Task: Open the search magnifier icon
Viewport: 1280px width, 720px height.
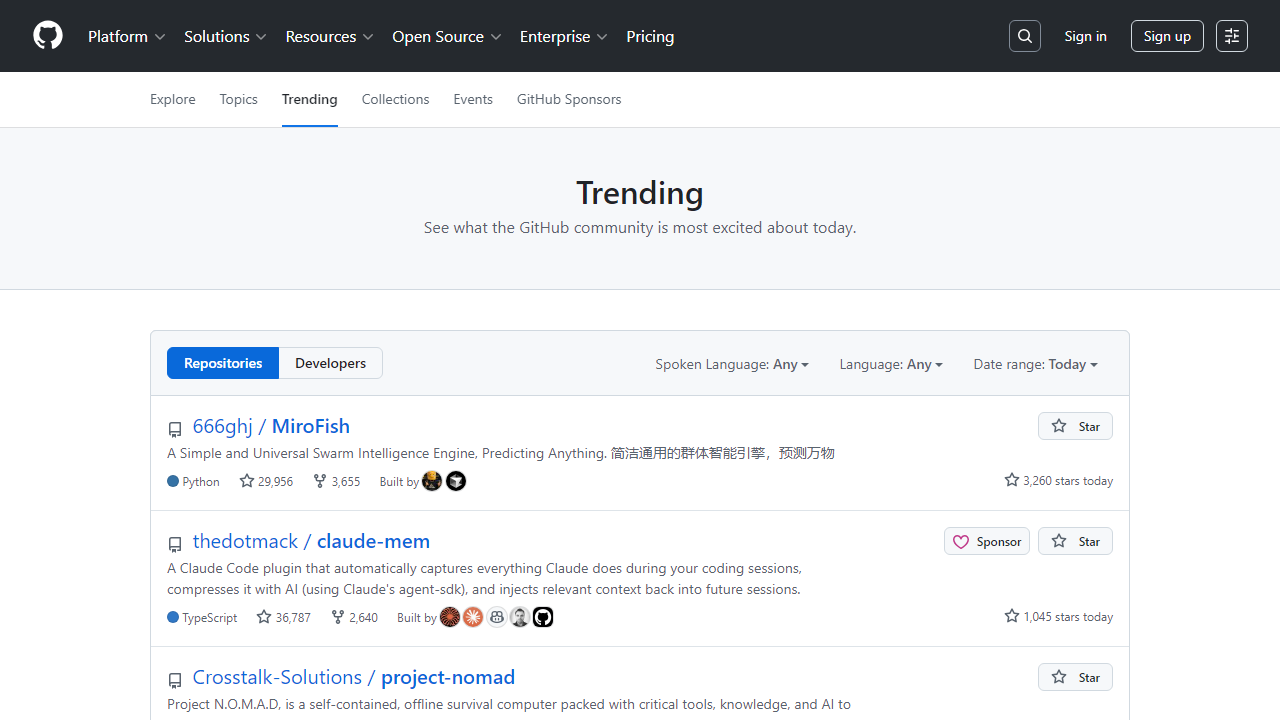Action: click(x=1025, y=36)
